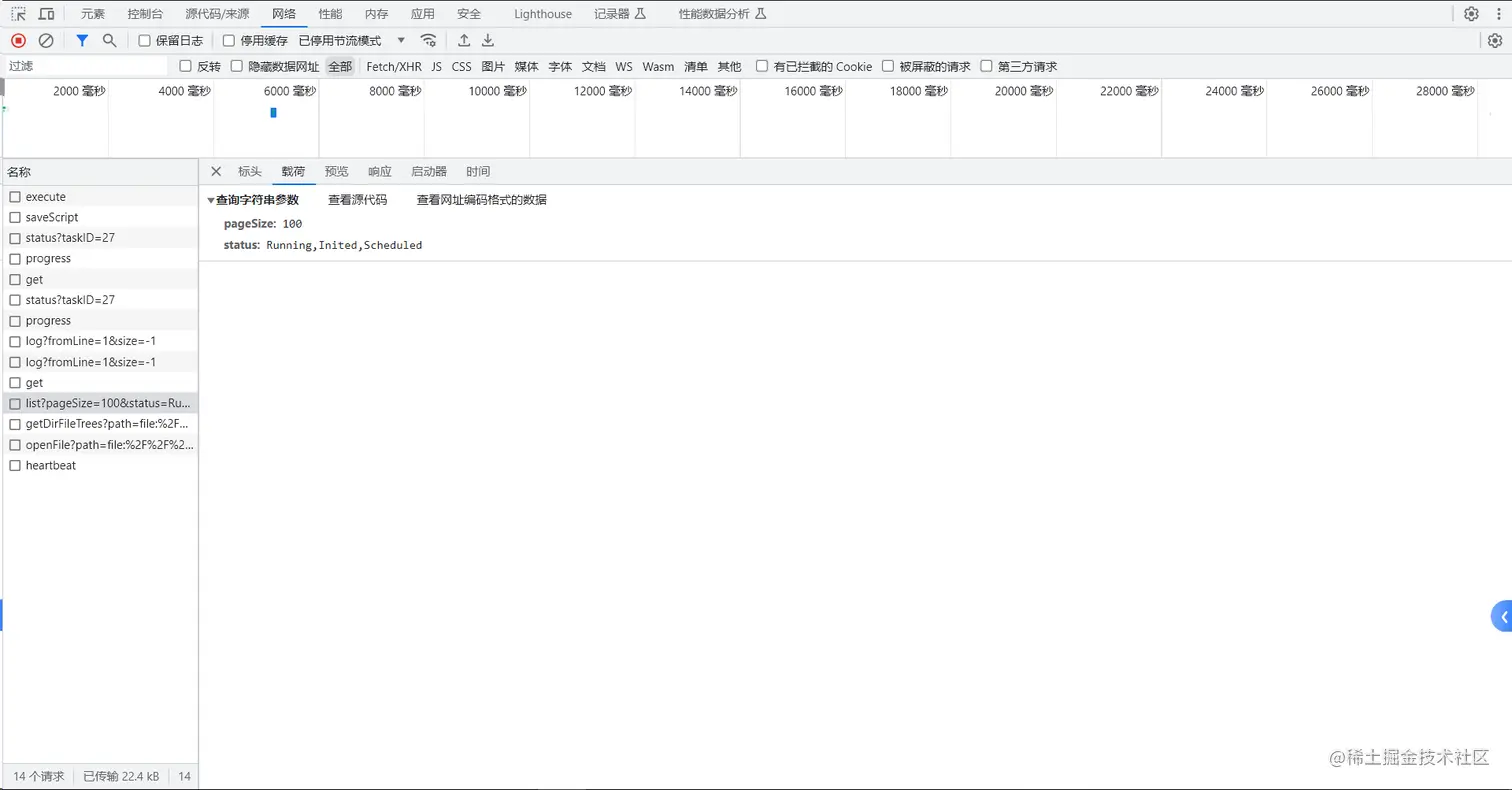Clear the network log icon

coord(46,40)
